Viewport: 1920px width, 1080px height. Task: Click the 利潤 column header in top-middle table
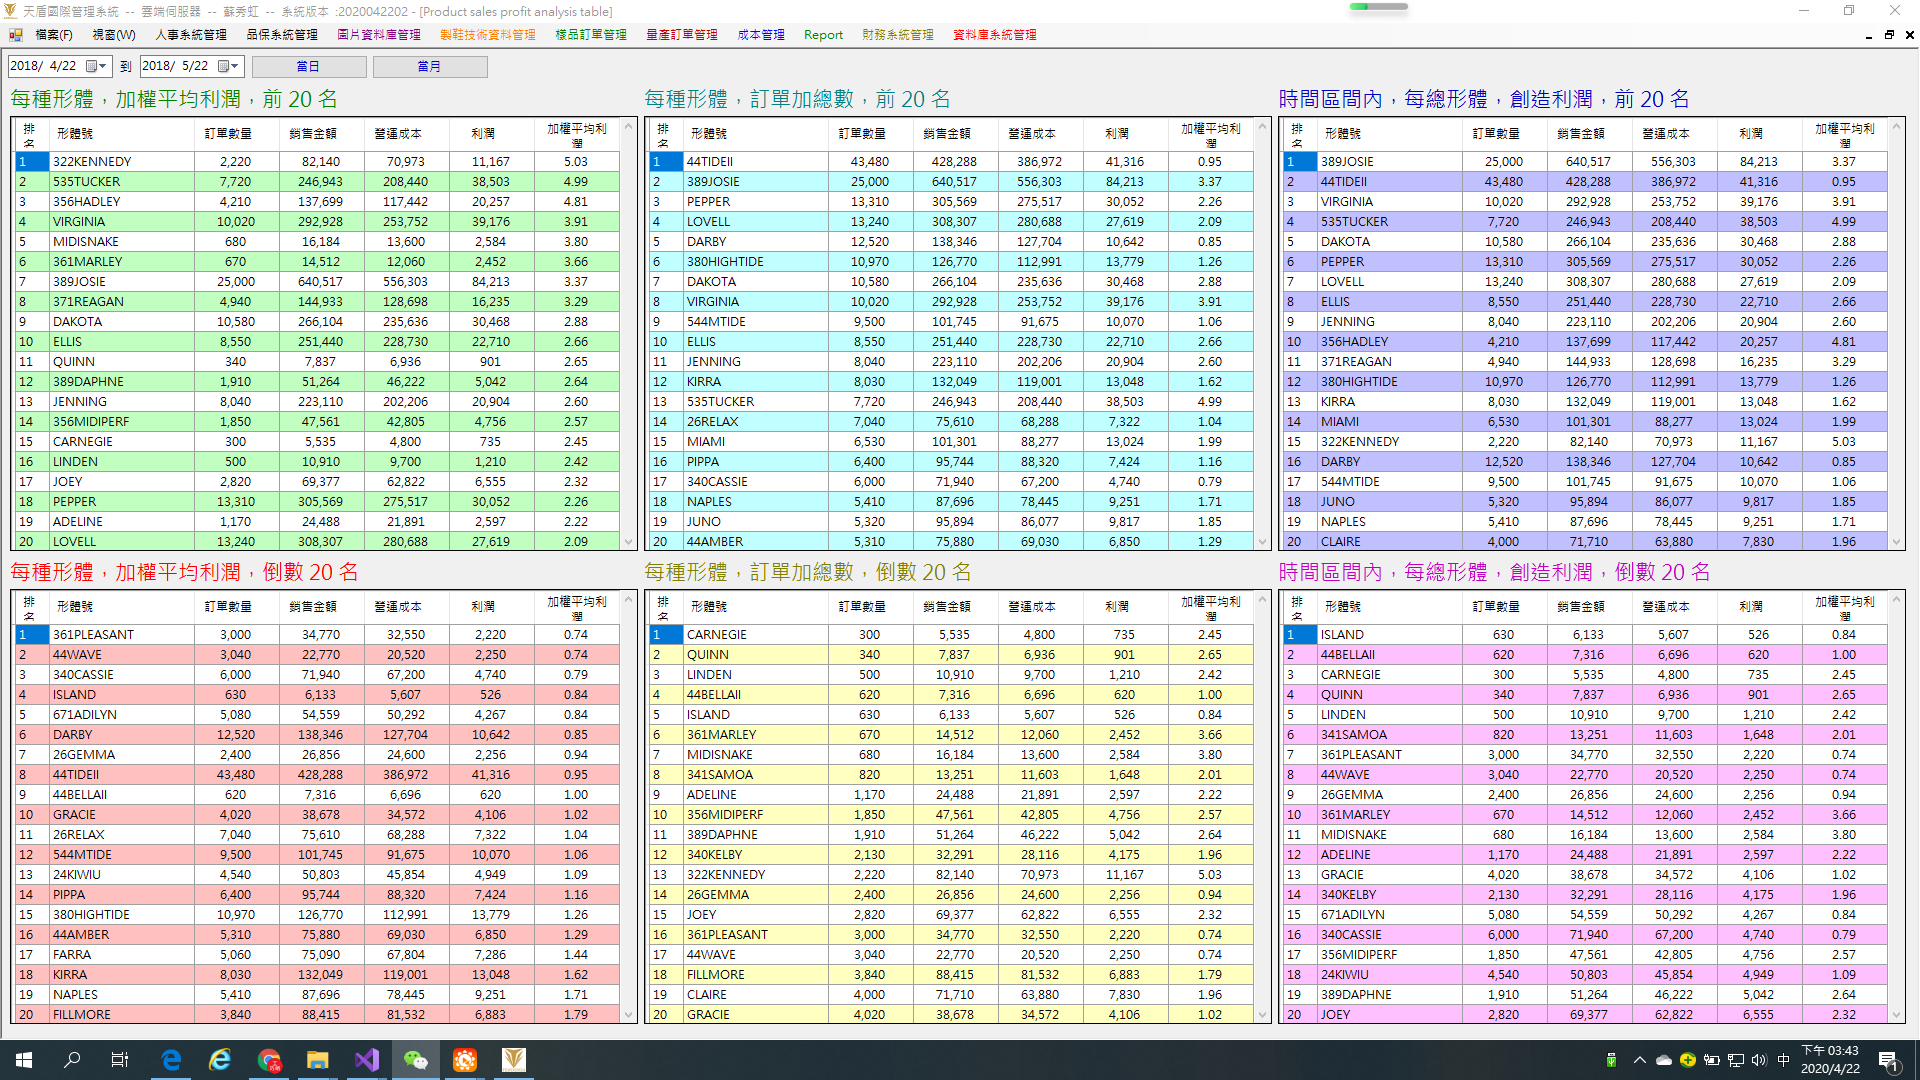pyautogui.click(x=1117, y=133)
